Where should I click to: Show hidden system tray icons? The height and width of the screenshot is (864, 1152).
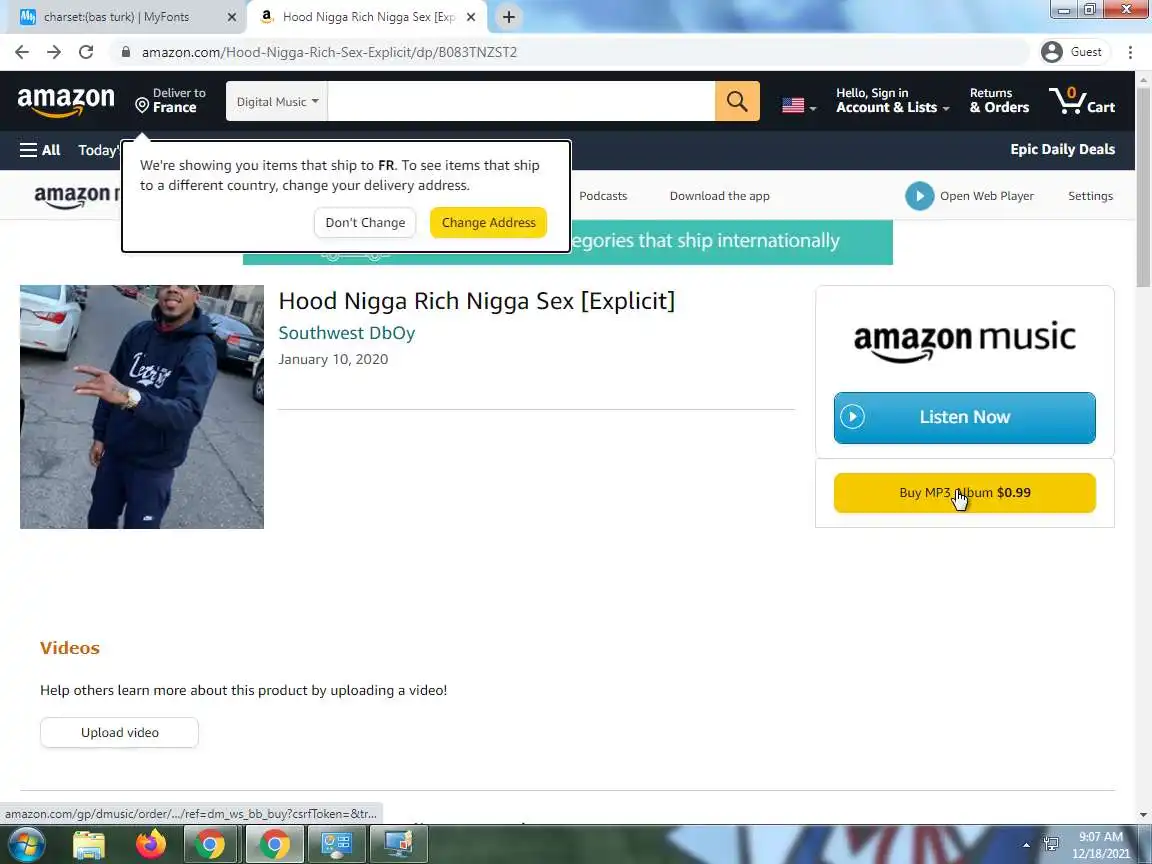click(x=1026, y=845)
